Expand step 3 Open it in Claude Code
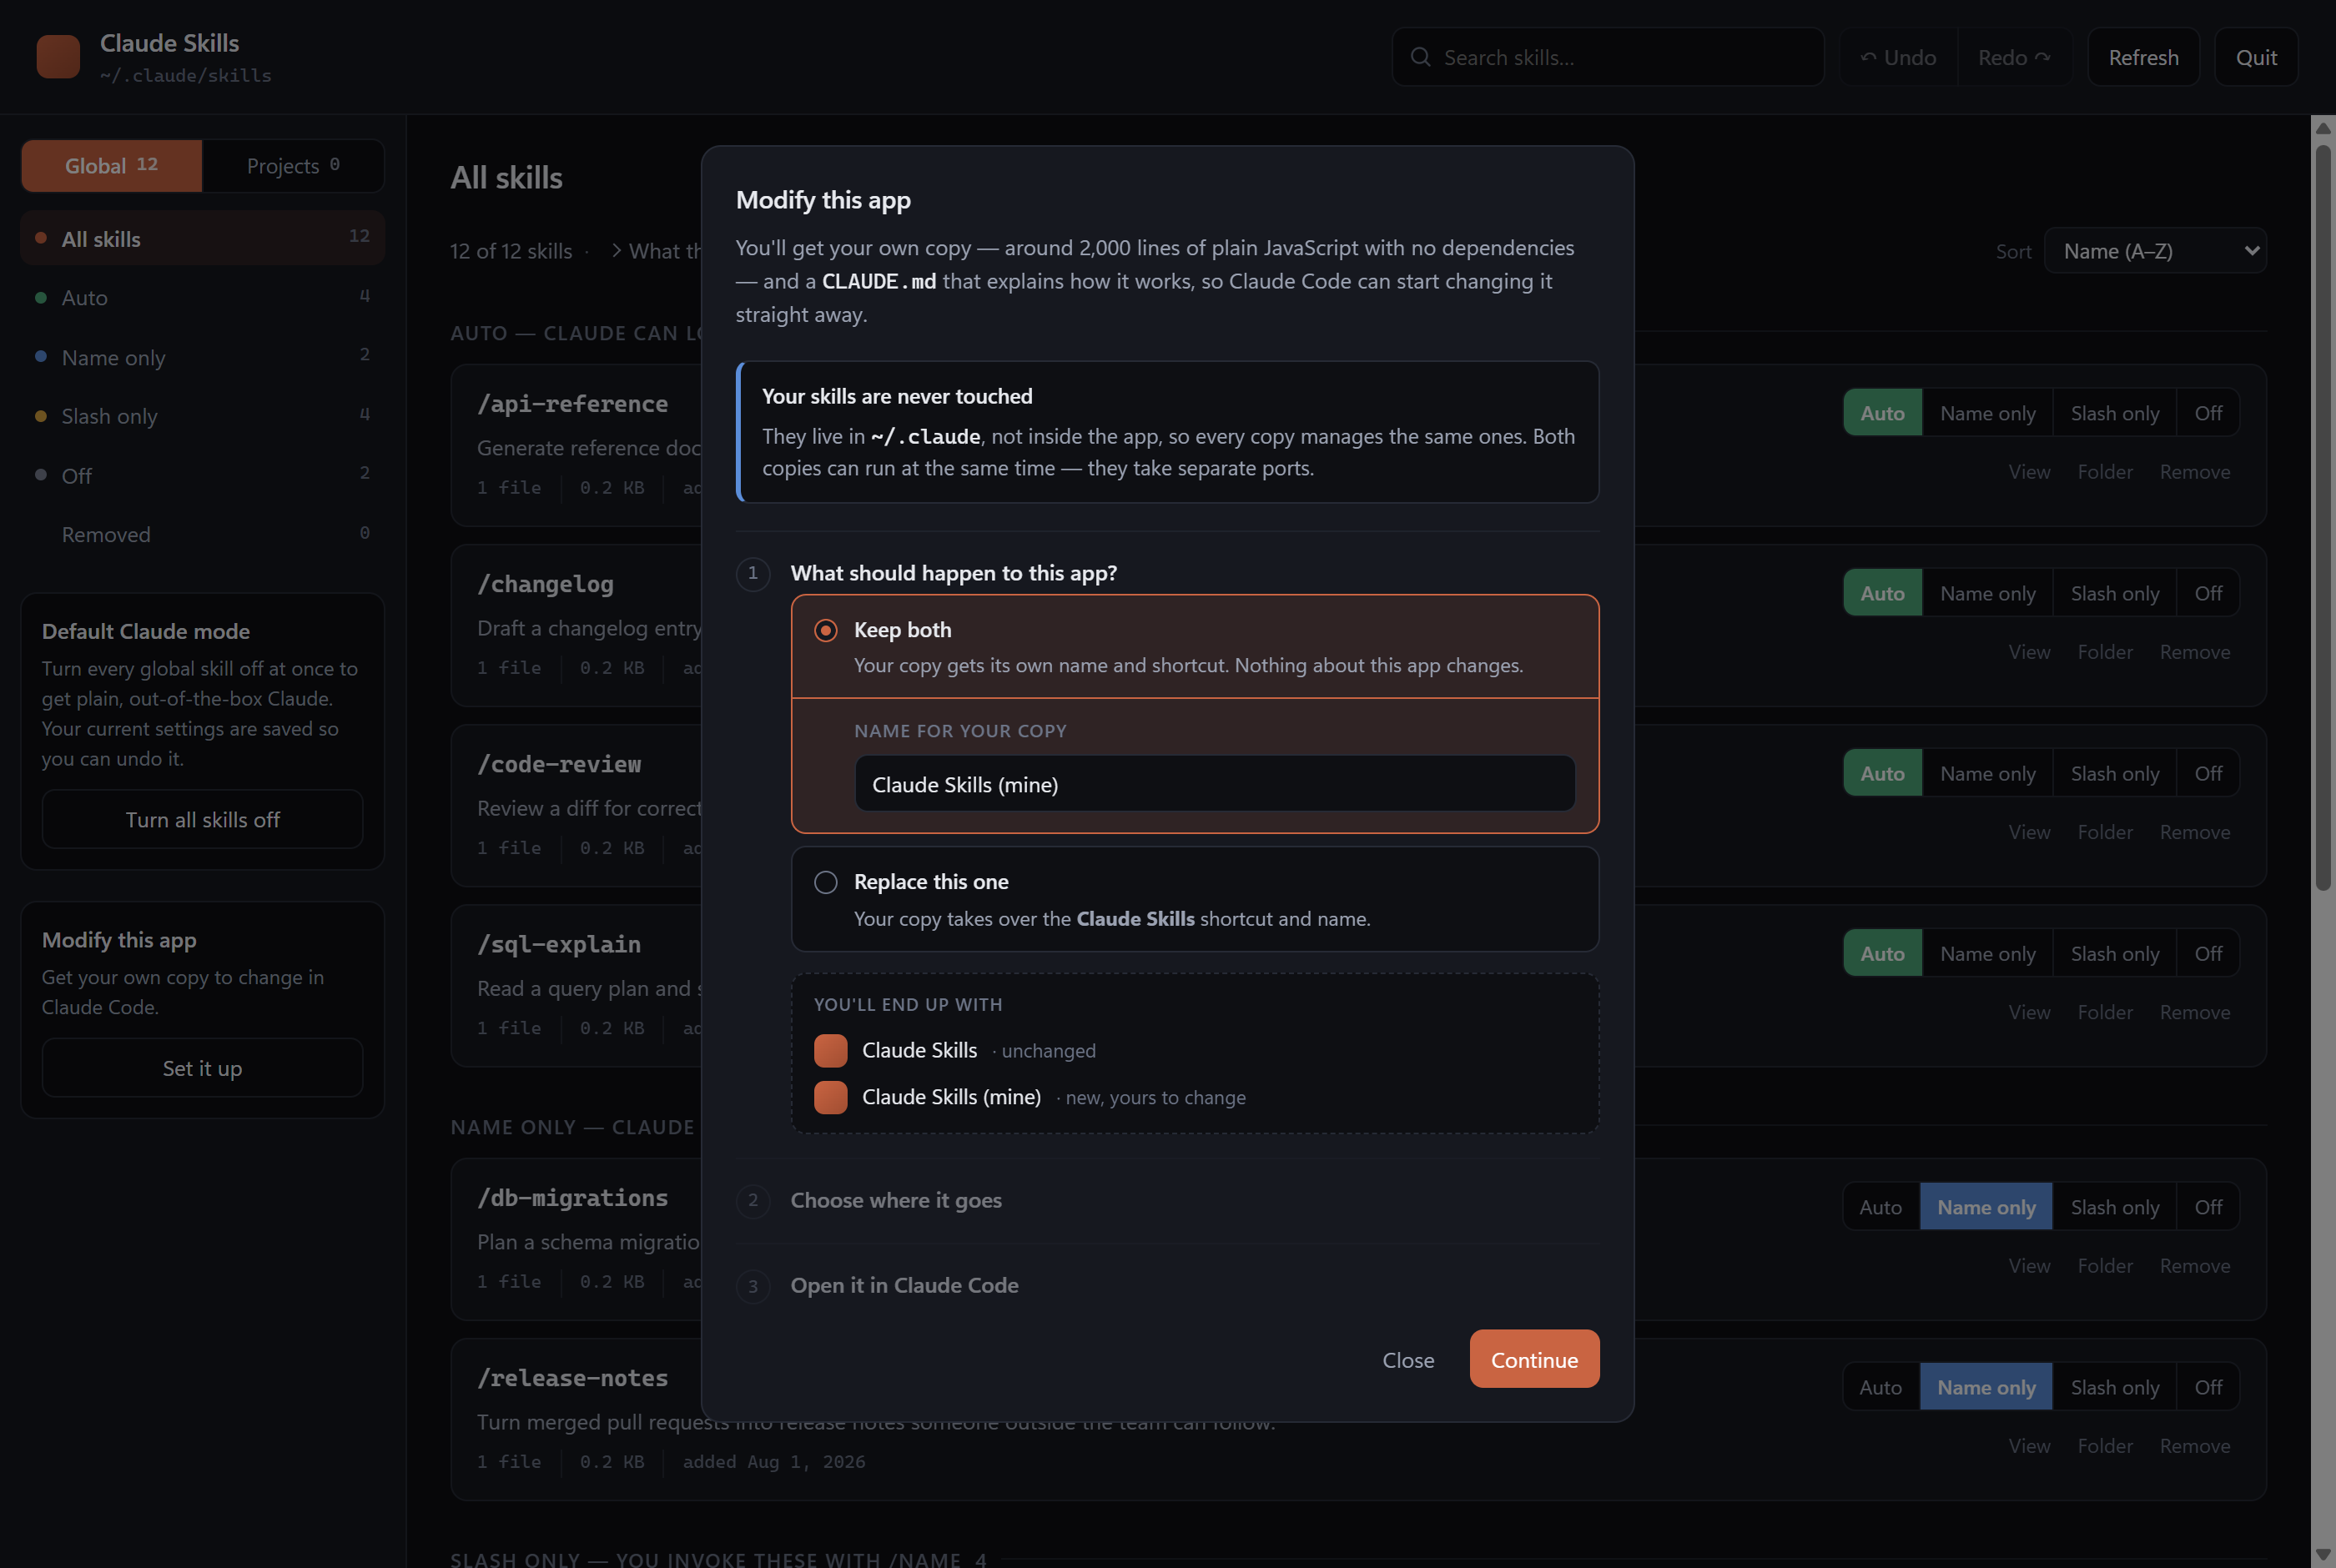Viewport: 2336px width, 1568px height. click(x=904, y=1285)
